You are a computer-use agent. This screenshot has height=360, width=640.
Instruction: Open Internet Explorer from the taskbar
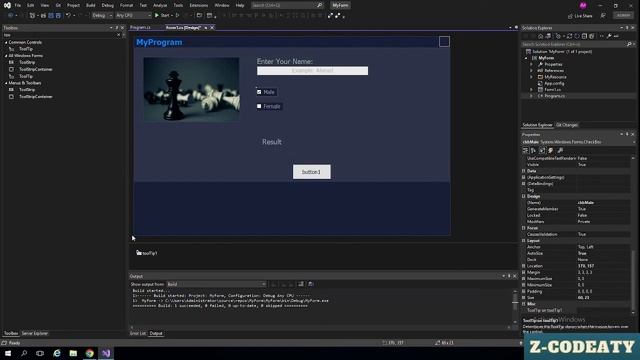(x=57, y=353)
